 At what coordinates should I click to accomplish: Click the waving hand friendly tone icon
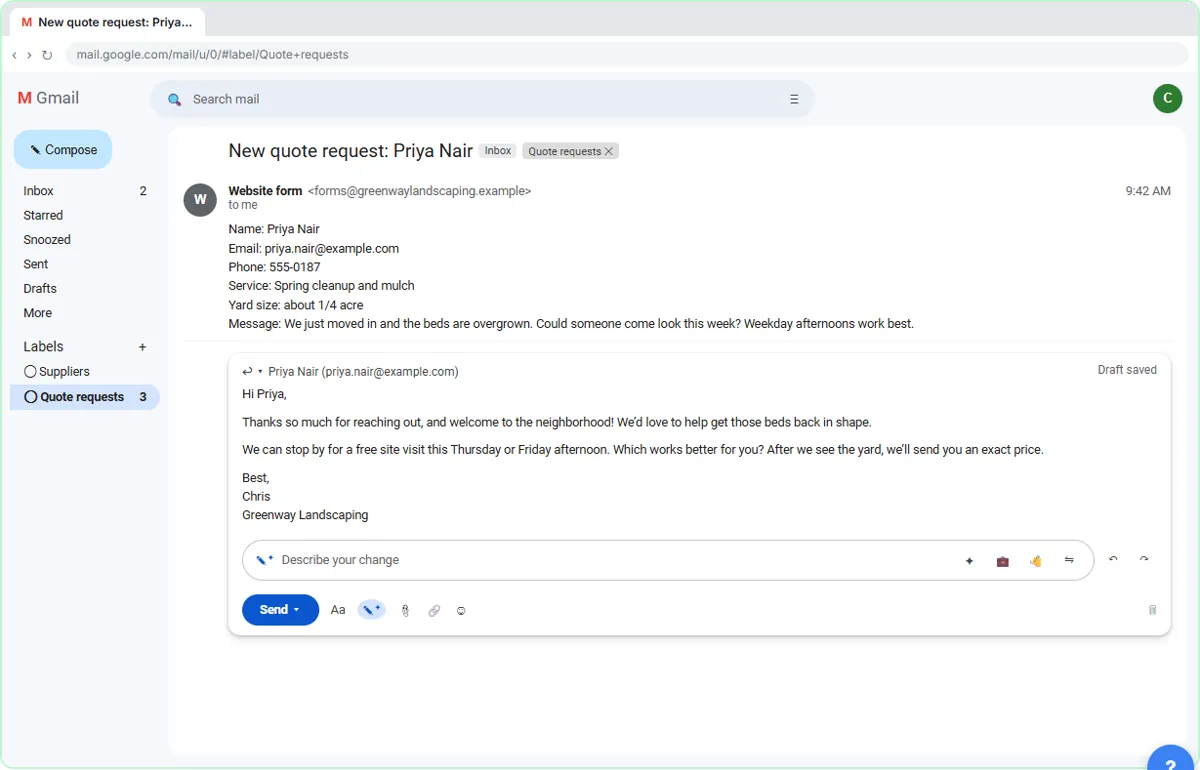(x=1035, y=561)
